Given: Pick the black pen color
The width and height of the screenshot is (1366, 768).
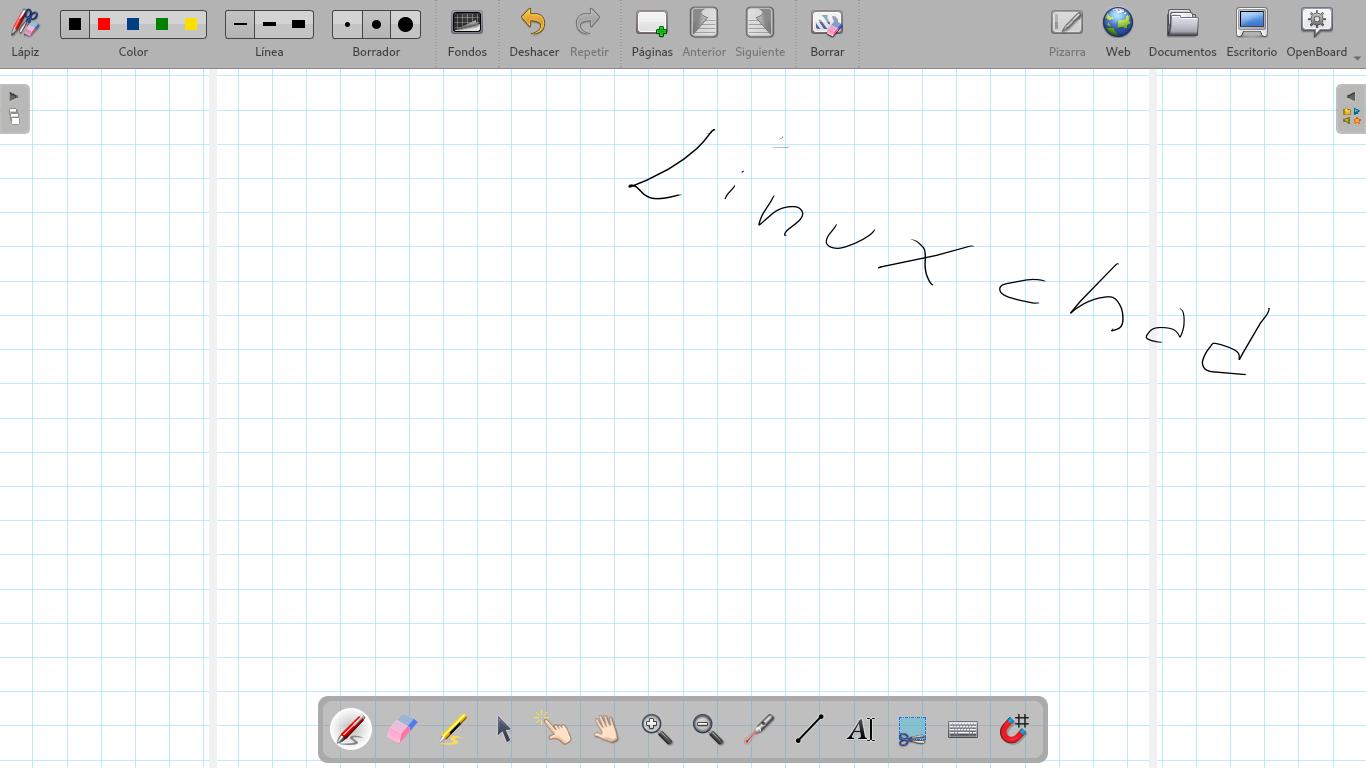Looking at the screenshot, I should tap(75, 24).
